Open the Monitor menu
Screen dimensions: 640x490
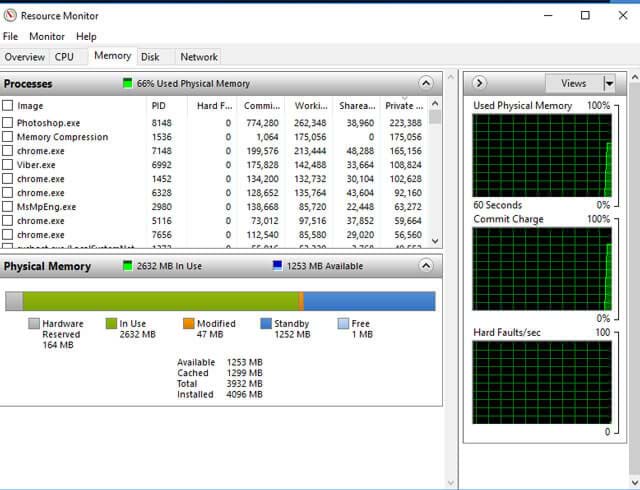coord(47,37)
